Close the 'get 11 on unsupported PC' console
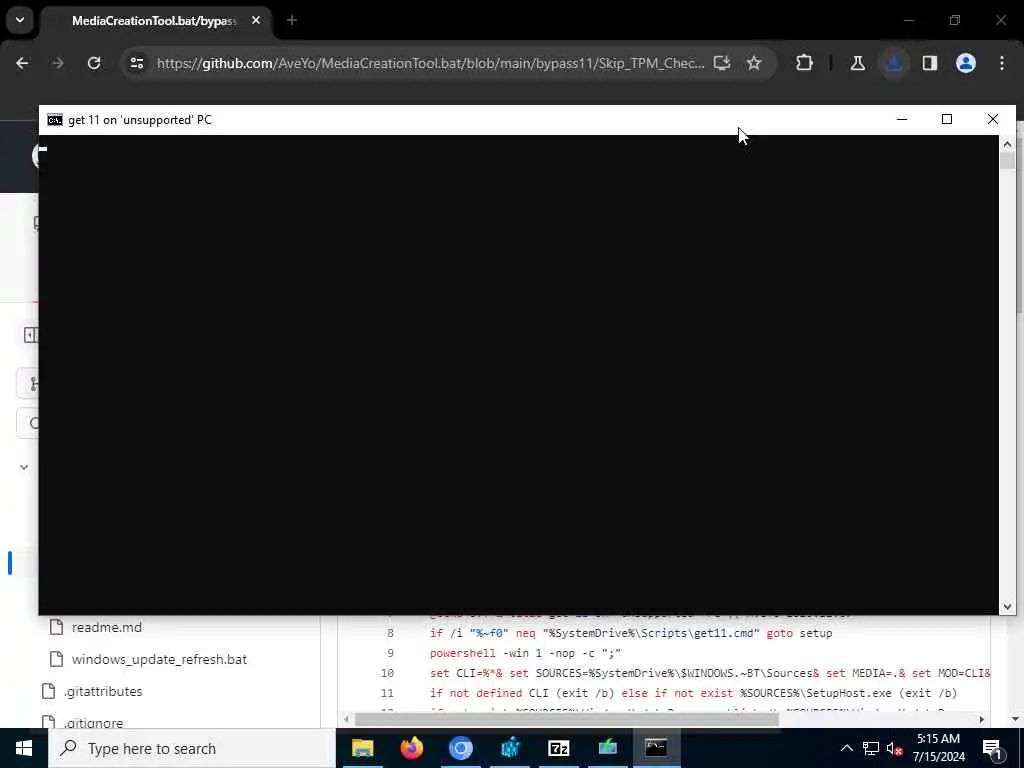The image size is (1024, 768). pyautogui.click(x=993, y=120)
